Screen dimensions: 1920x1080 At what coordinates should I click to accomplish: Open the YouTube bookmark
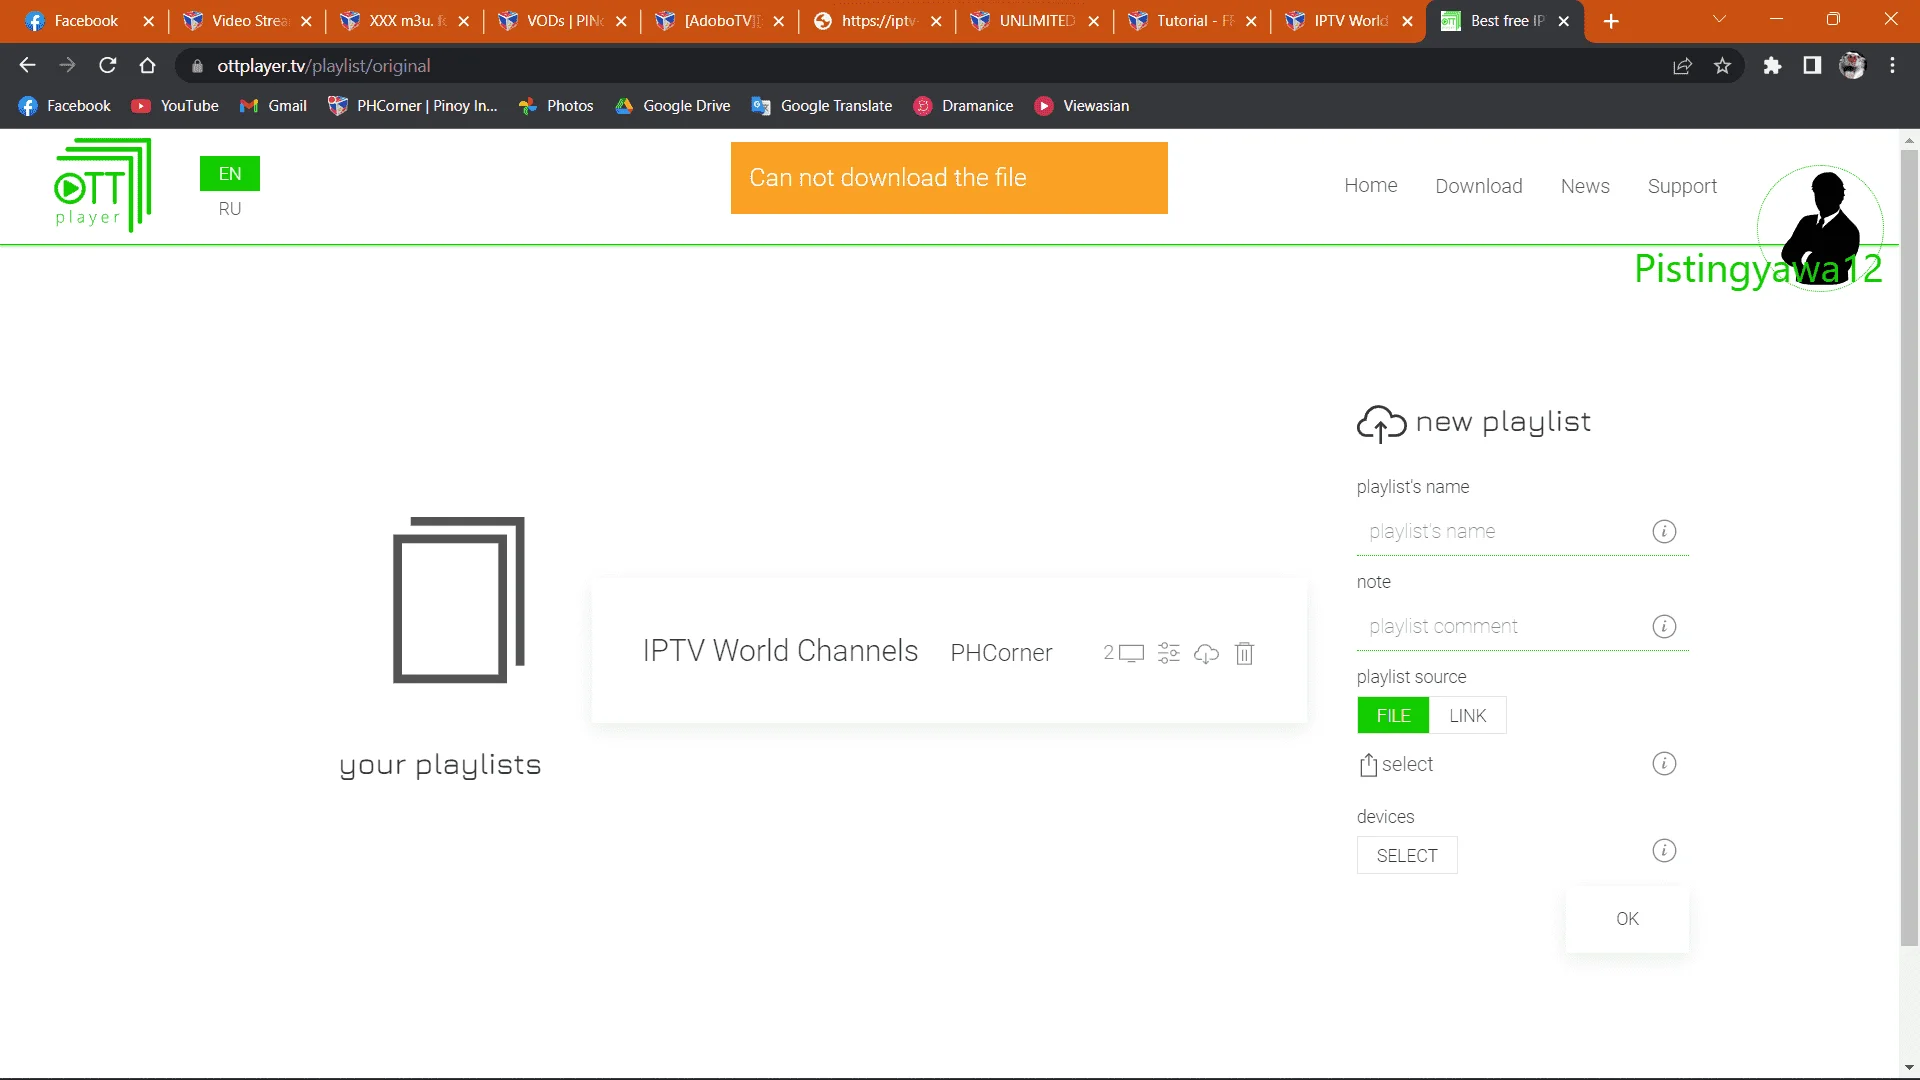175,106
